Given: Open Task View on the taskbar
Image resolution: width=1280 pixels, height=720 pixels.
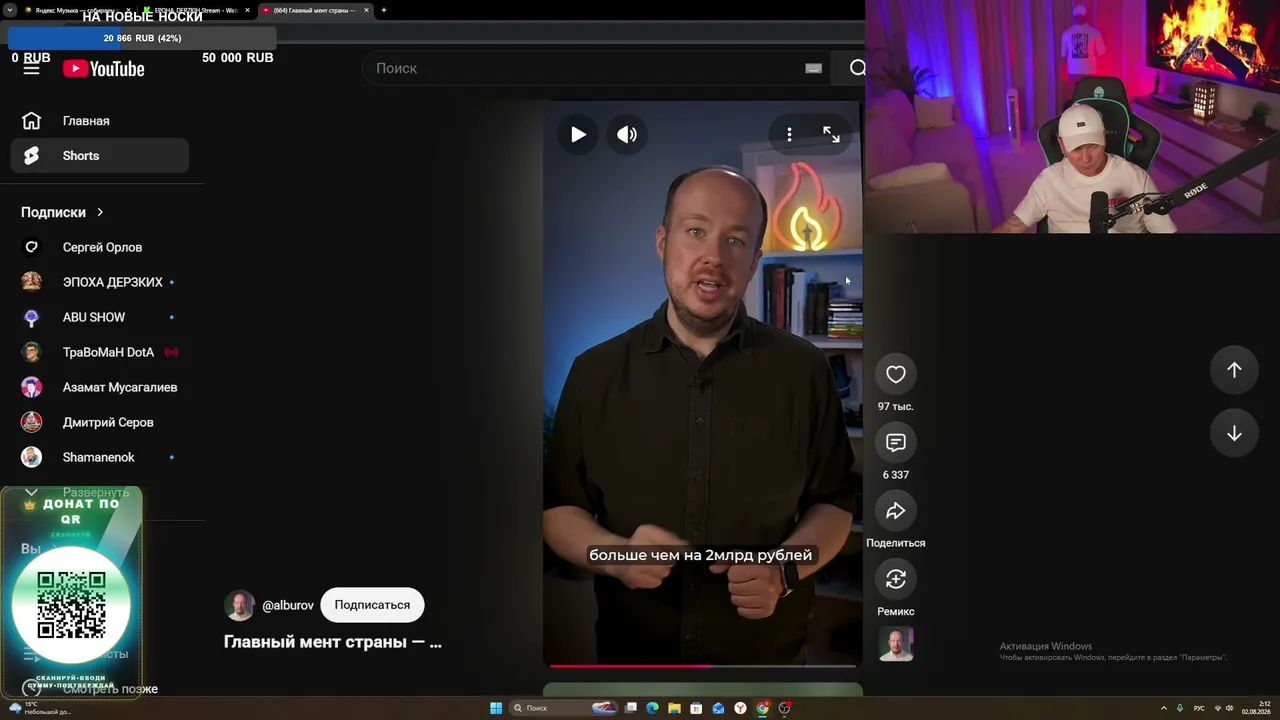Looking at the screenshot, I should [631, 708].
